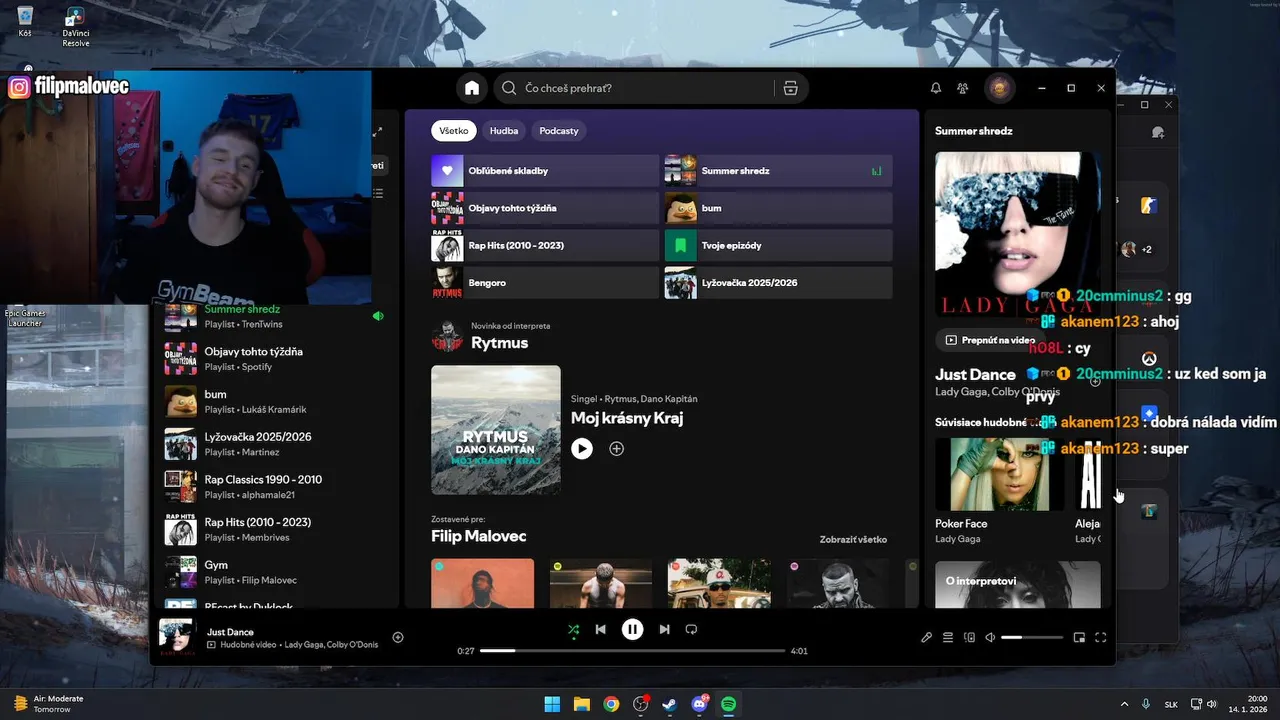Open the bum tile in main grid
Viewport: 1280px width, 720px height.
778,208
